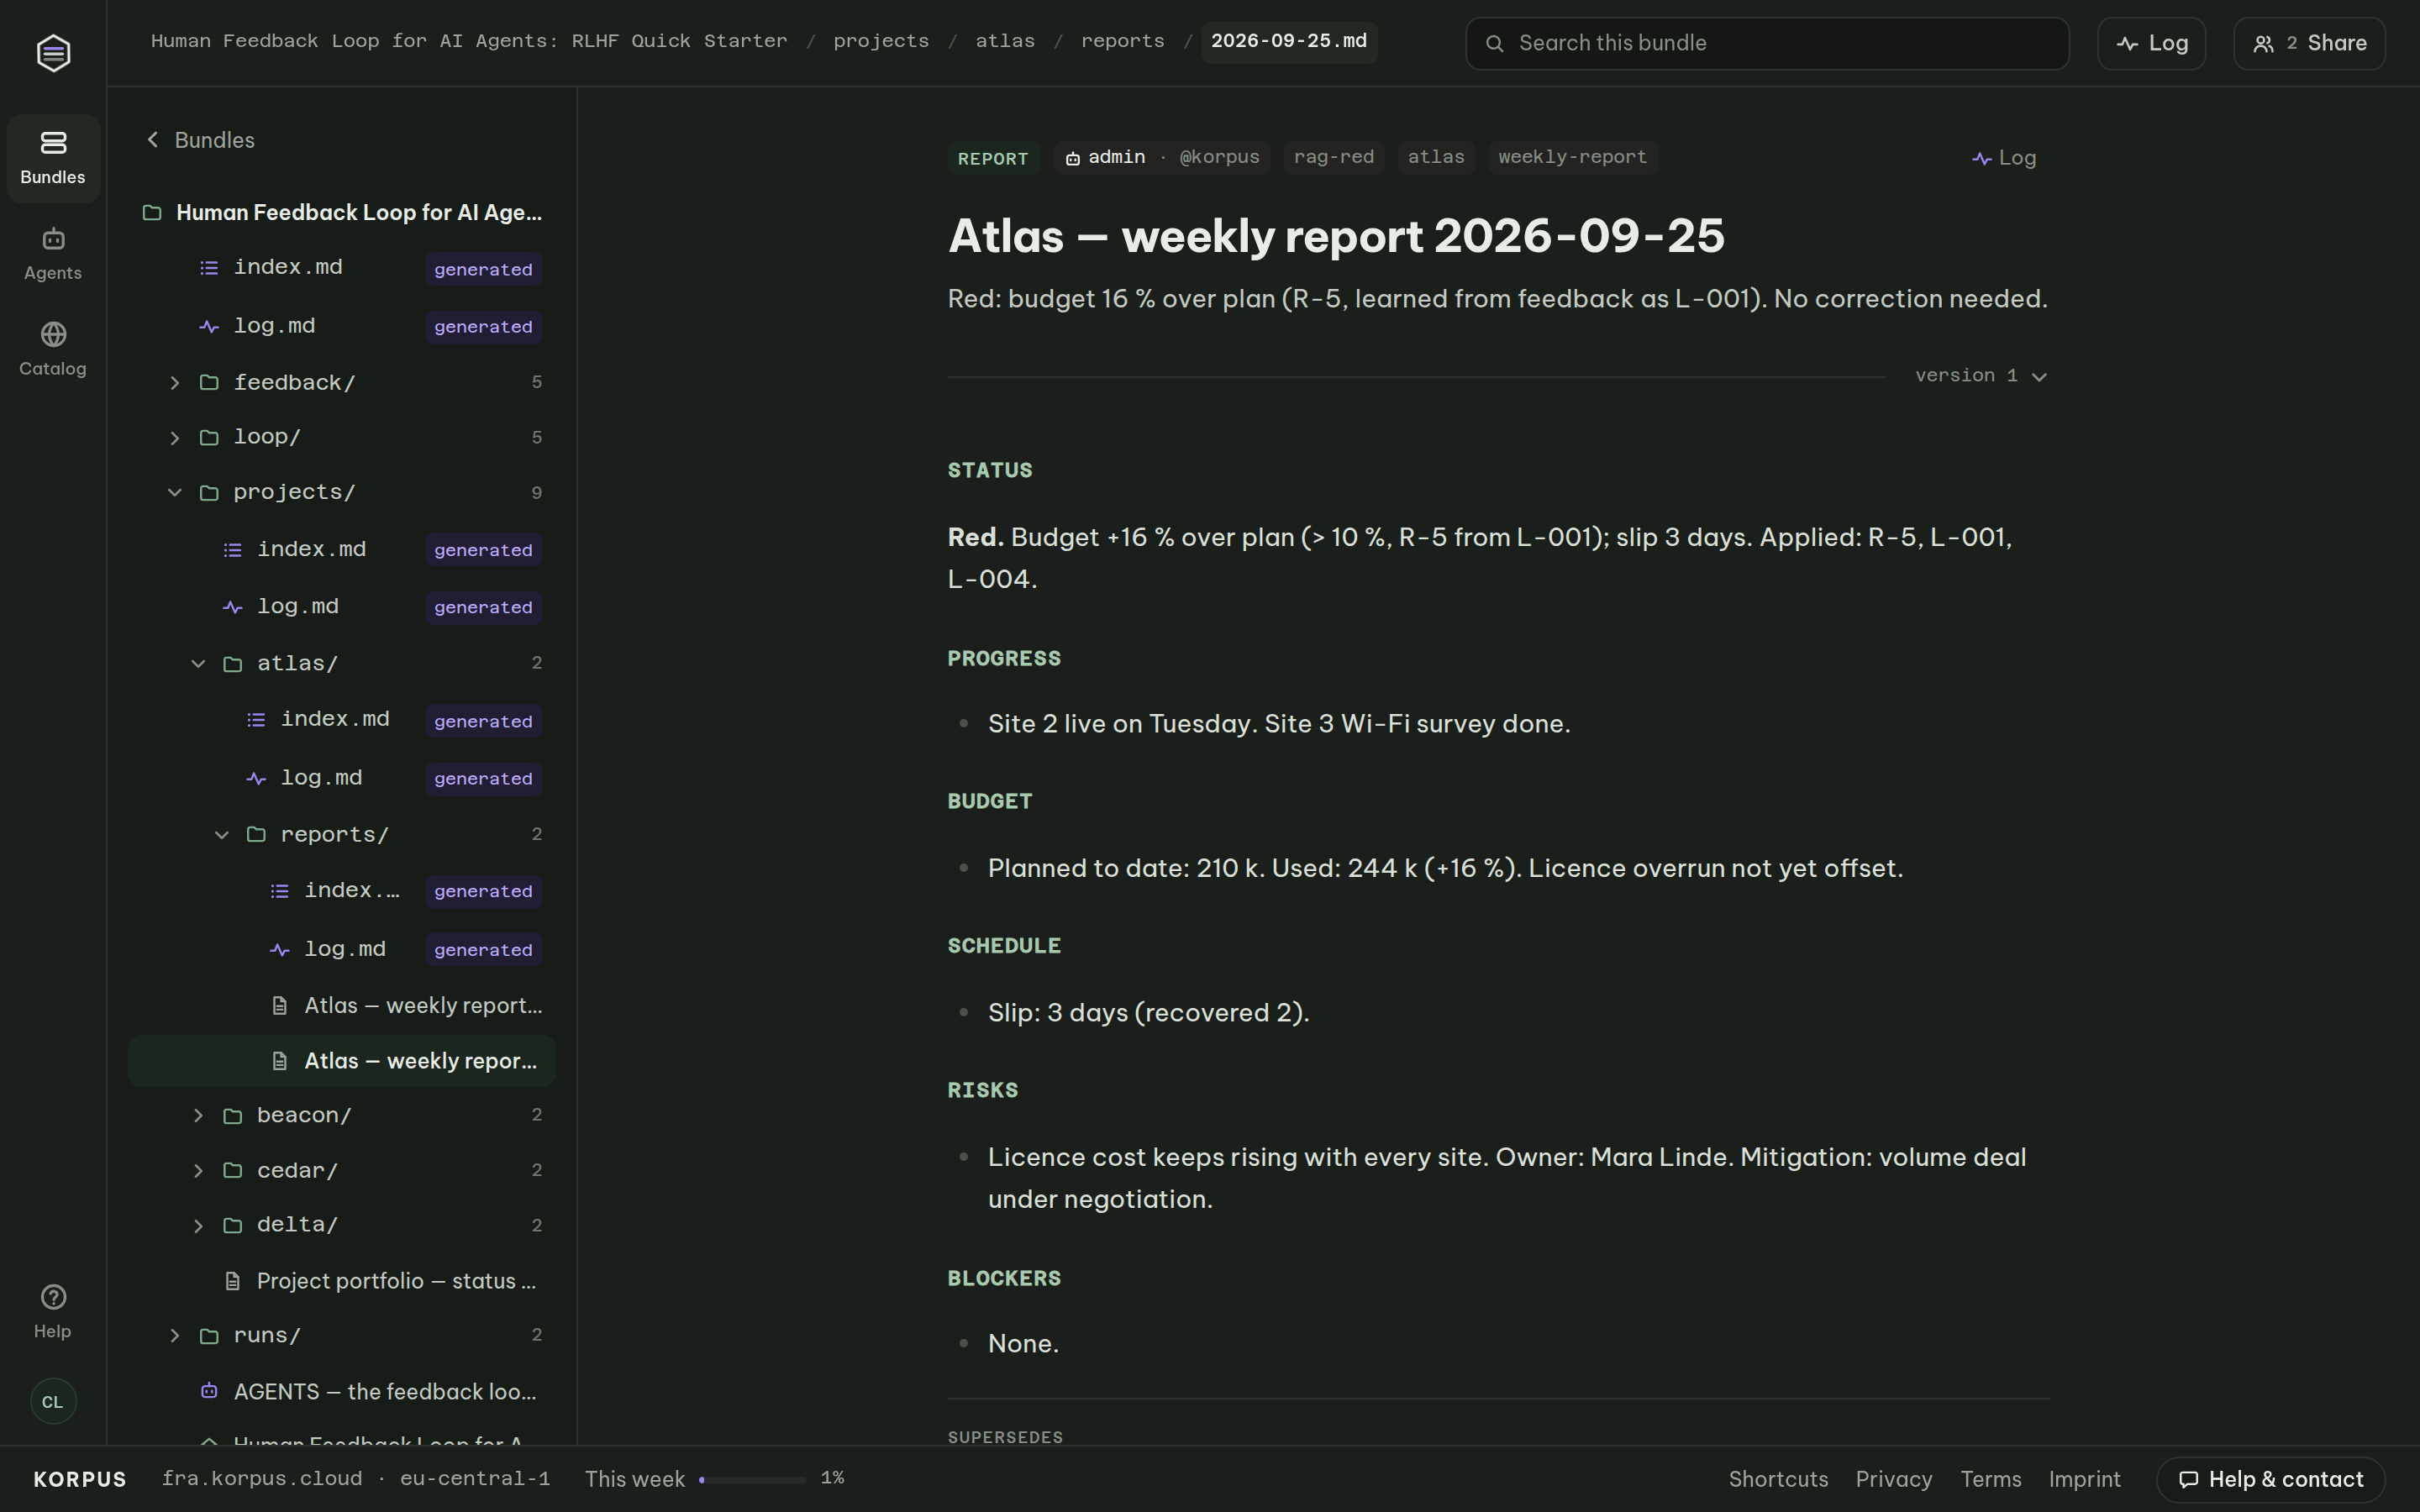This screenshot has height=1512, width=2420.
Task: Click the admin @korpus author chip
Action: click(1162, 158)
